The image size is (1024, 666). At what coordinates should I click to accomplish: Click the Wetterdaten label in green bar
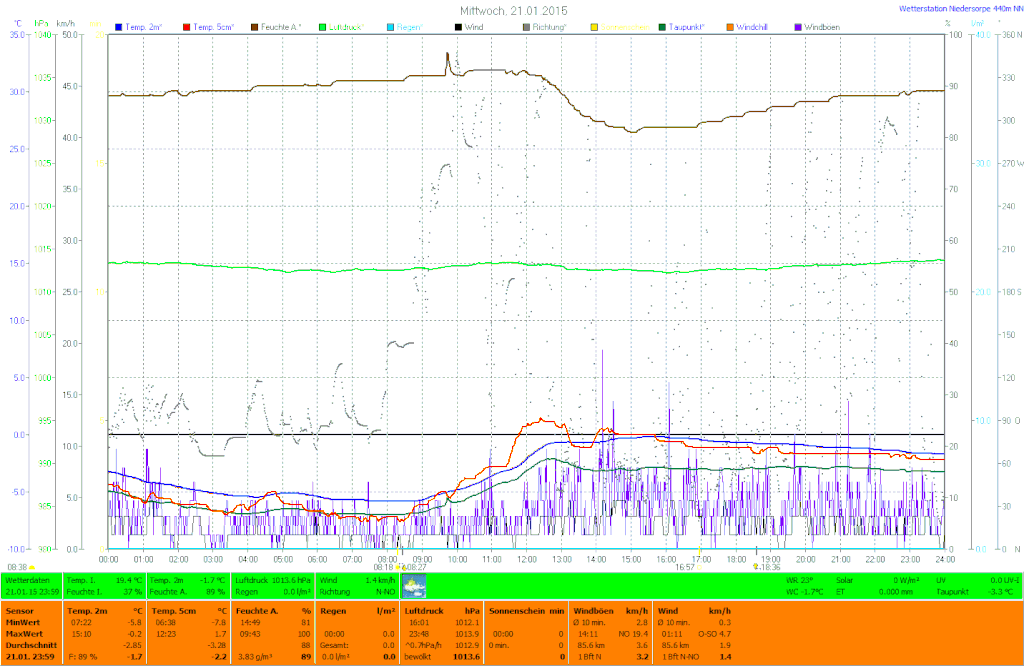pyautogui.click(x=27, y=579)
